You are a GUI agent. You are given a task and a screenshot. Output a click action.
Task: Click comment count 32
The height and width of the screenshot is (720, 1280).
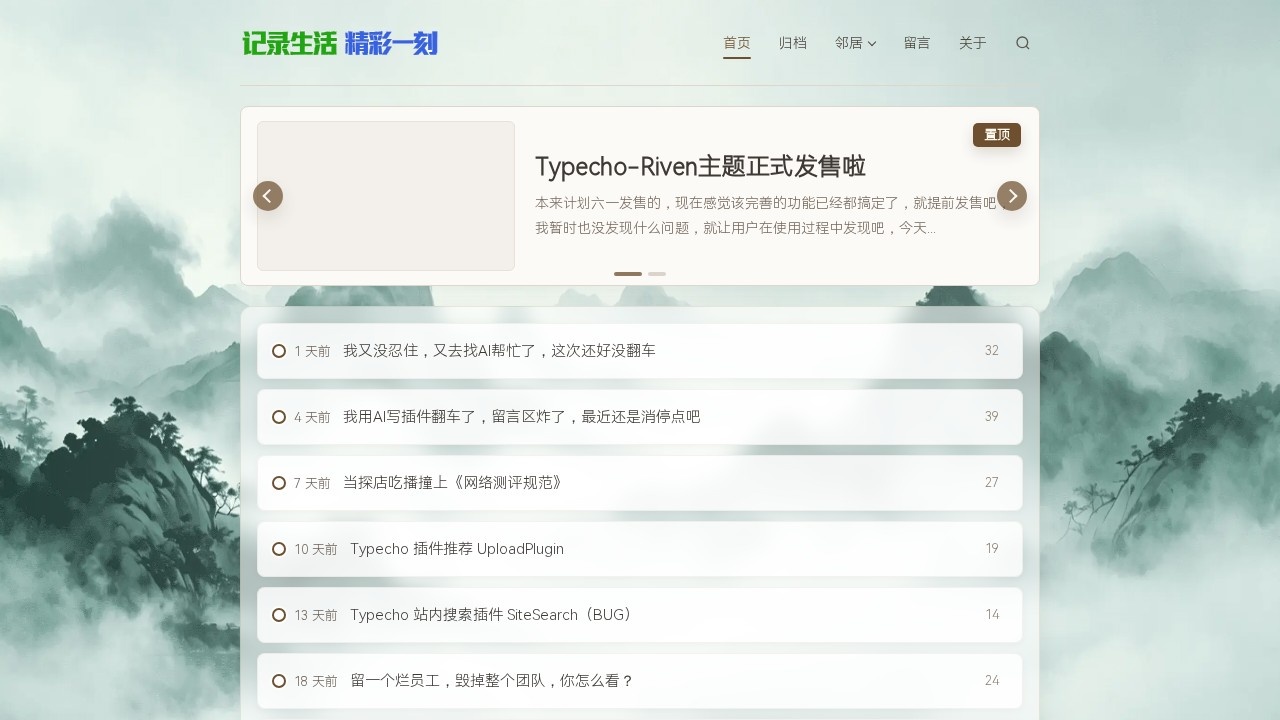992,351
